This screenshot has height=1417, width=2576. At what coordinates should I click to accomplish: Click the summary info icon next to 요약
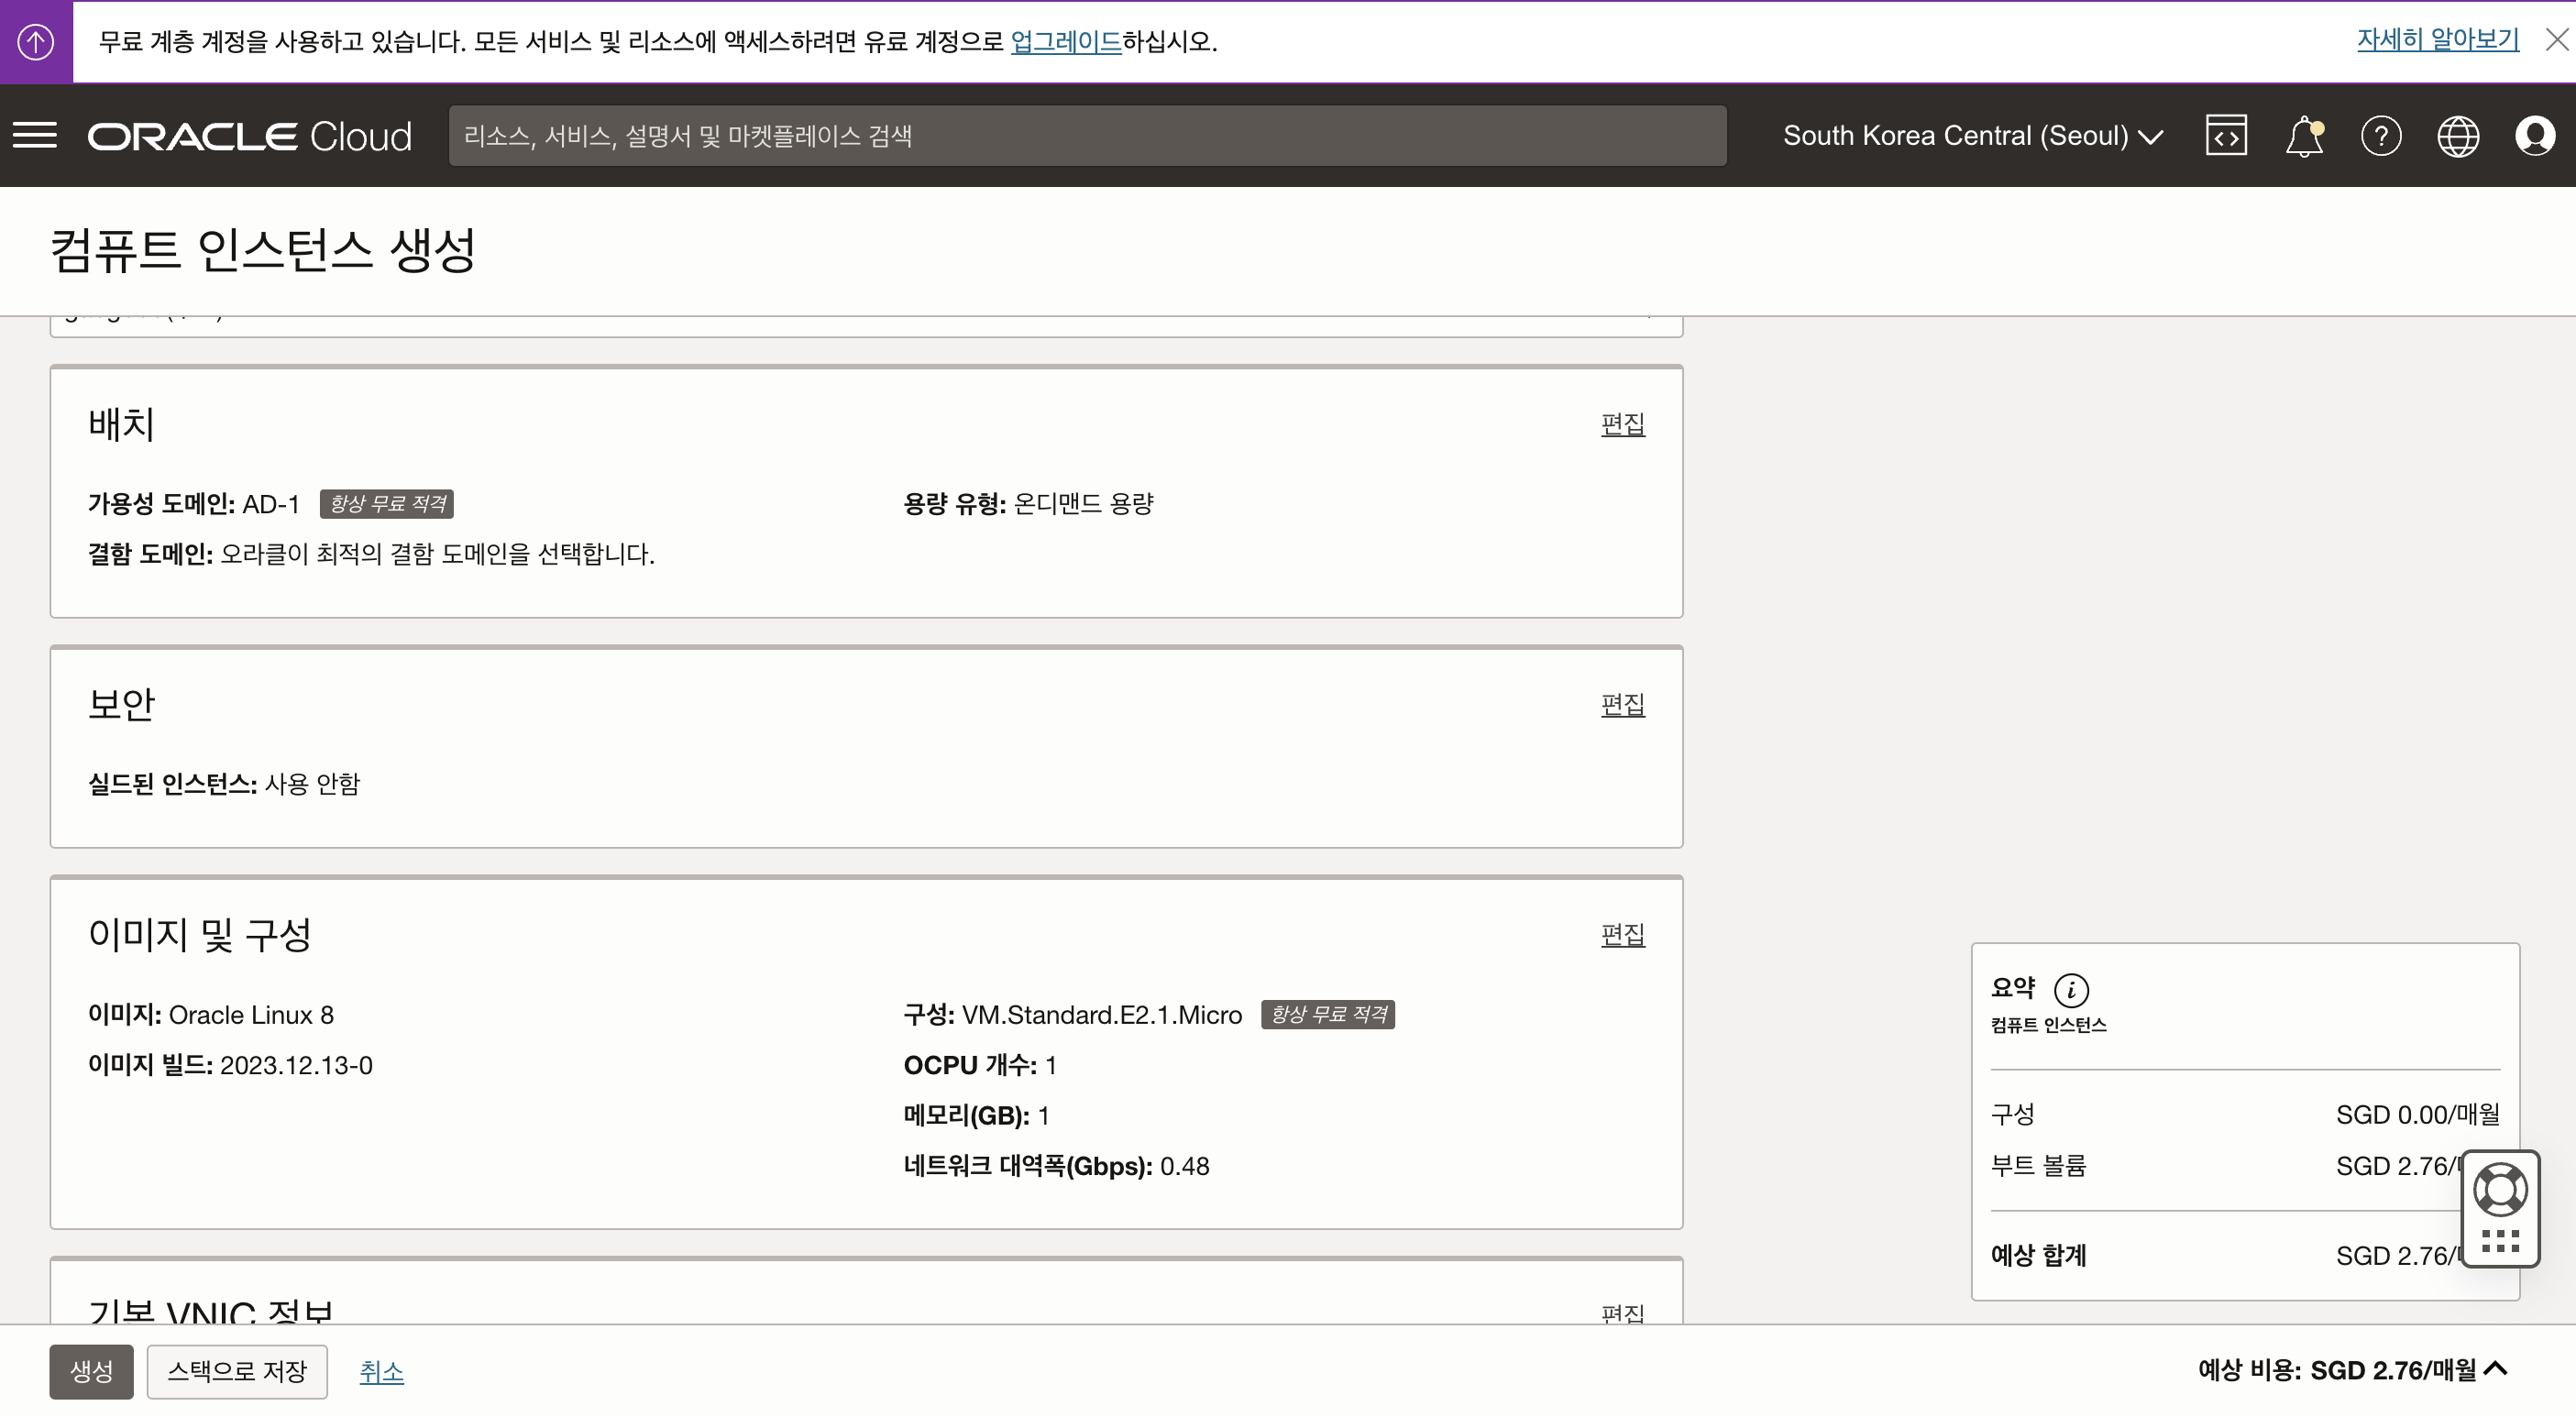2071,990
